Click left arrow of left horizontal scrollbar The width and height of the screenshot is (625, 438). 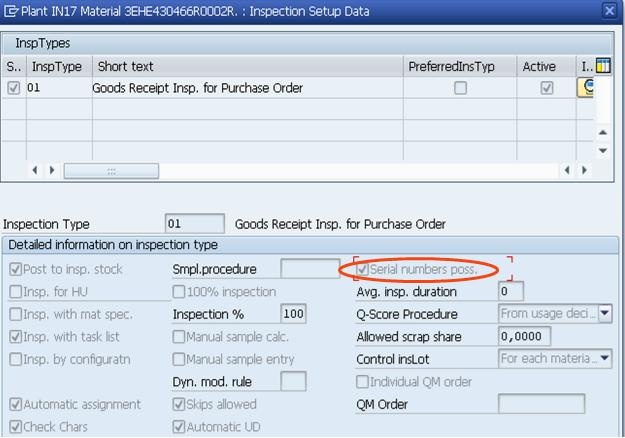(x=35, y=171)
